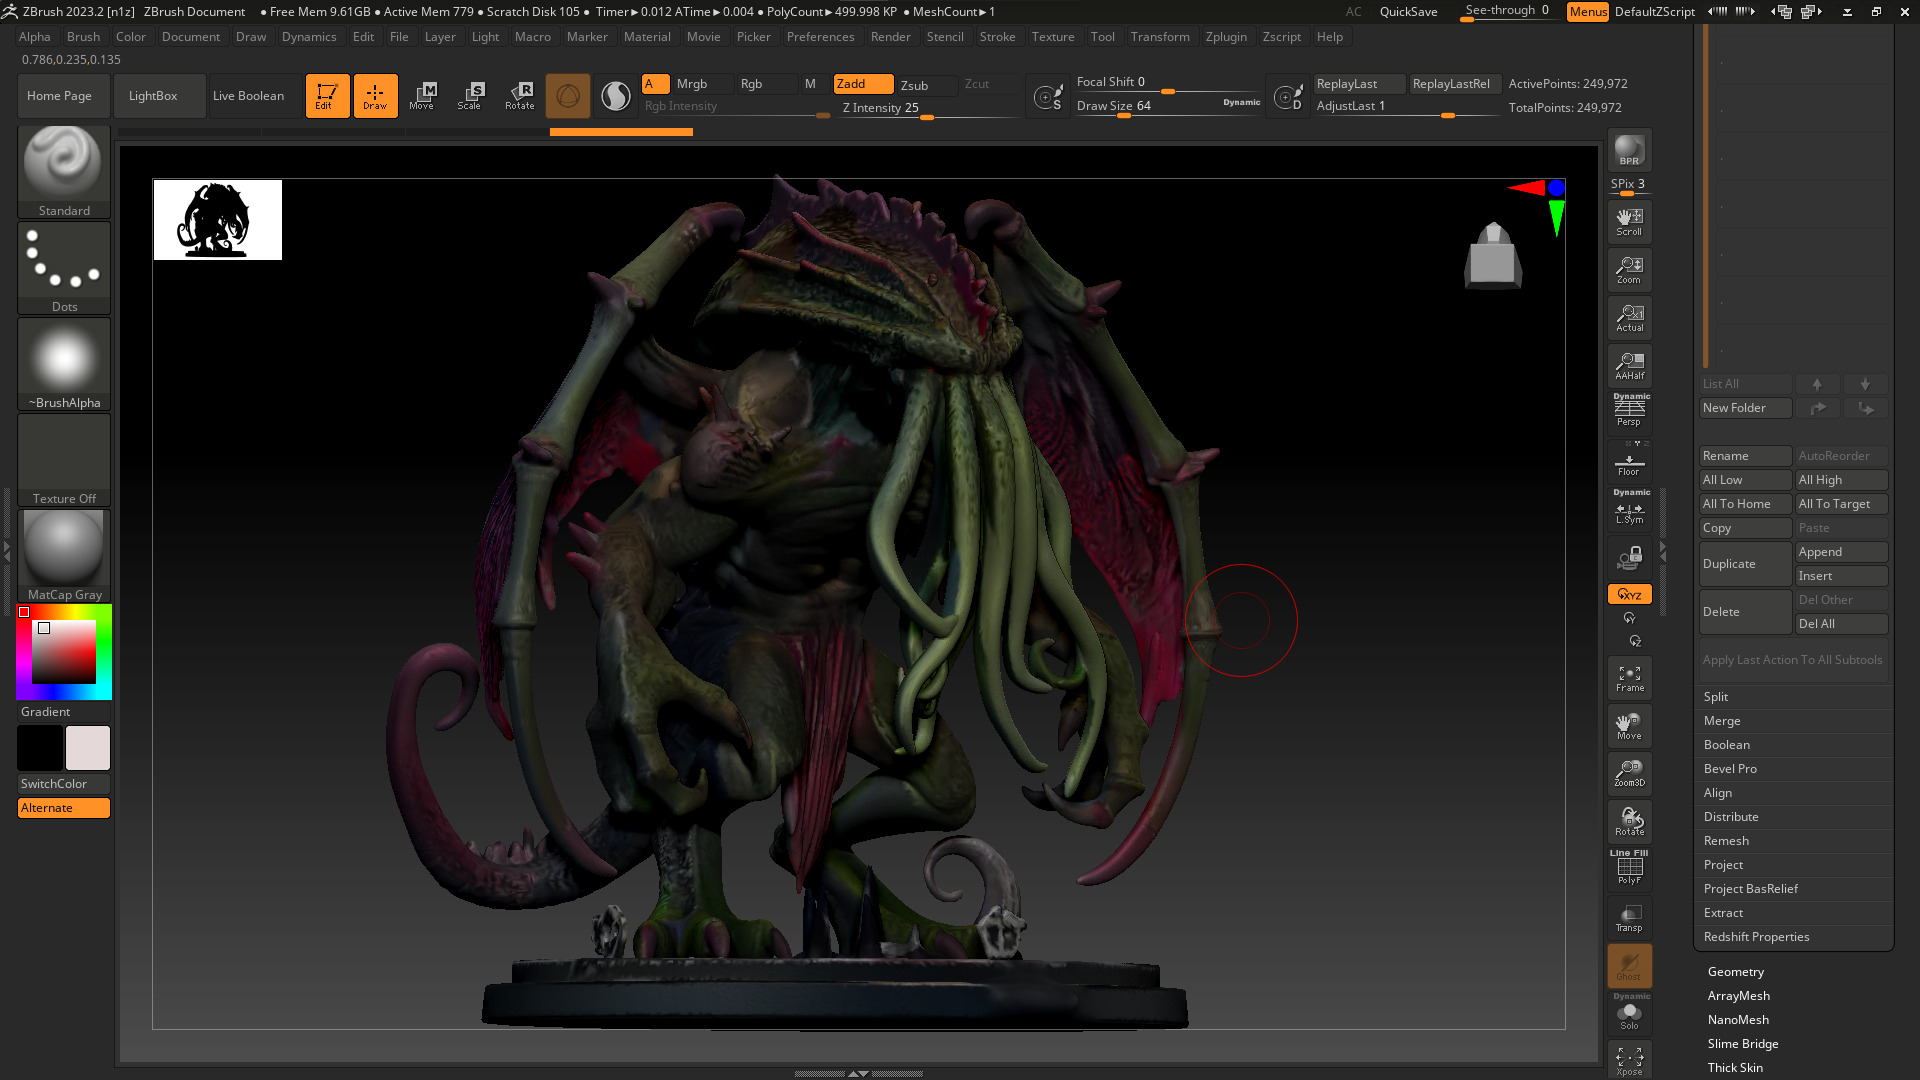Toggle the Floor grid
Viewport: 1920px width, 1080px height.
coord(1629,461)
